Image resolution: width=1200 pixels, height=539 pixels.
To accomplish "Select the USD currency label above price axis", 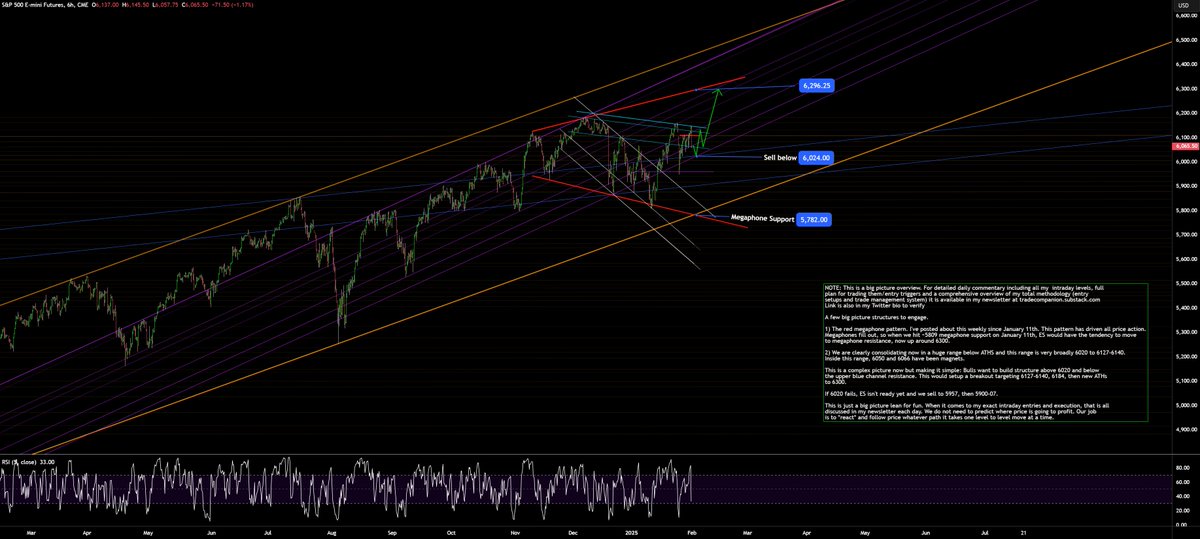I will [x=1182, y=5].
